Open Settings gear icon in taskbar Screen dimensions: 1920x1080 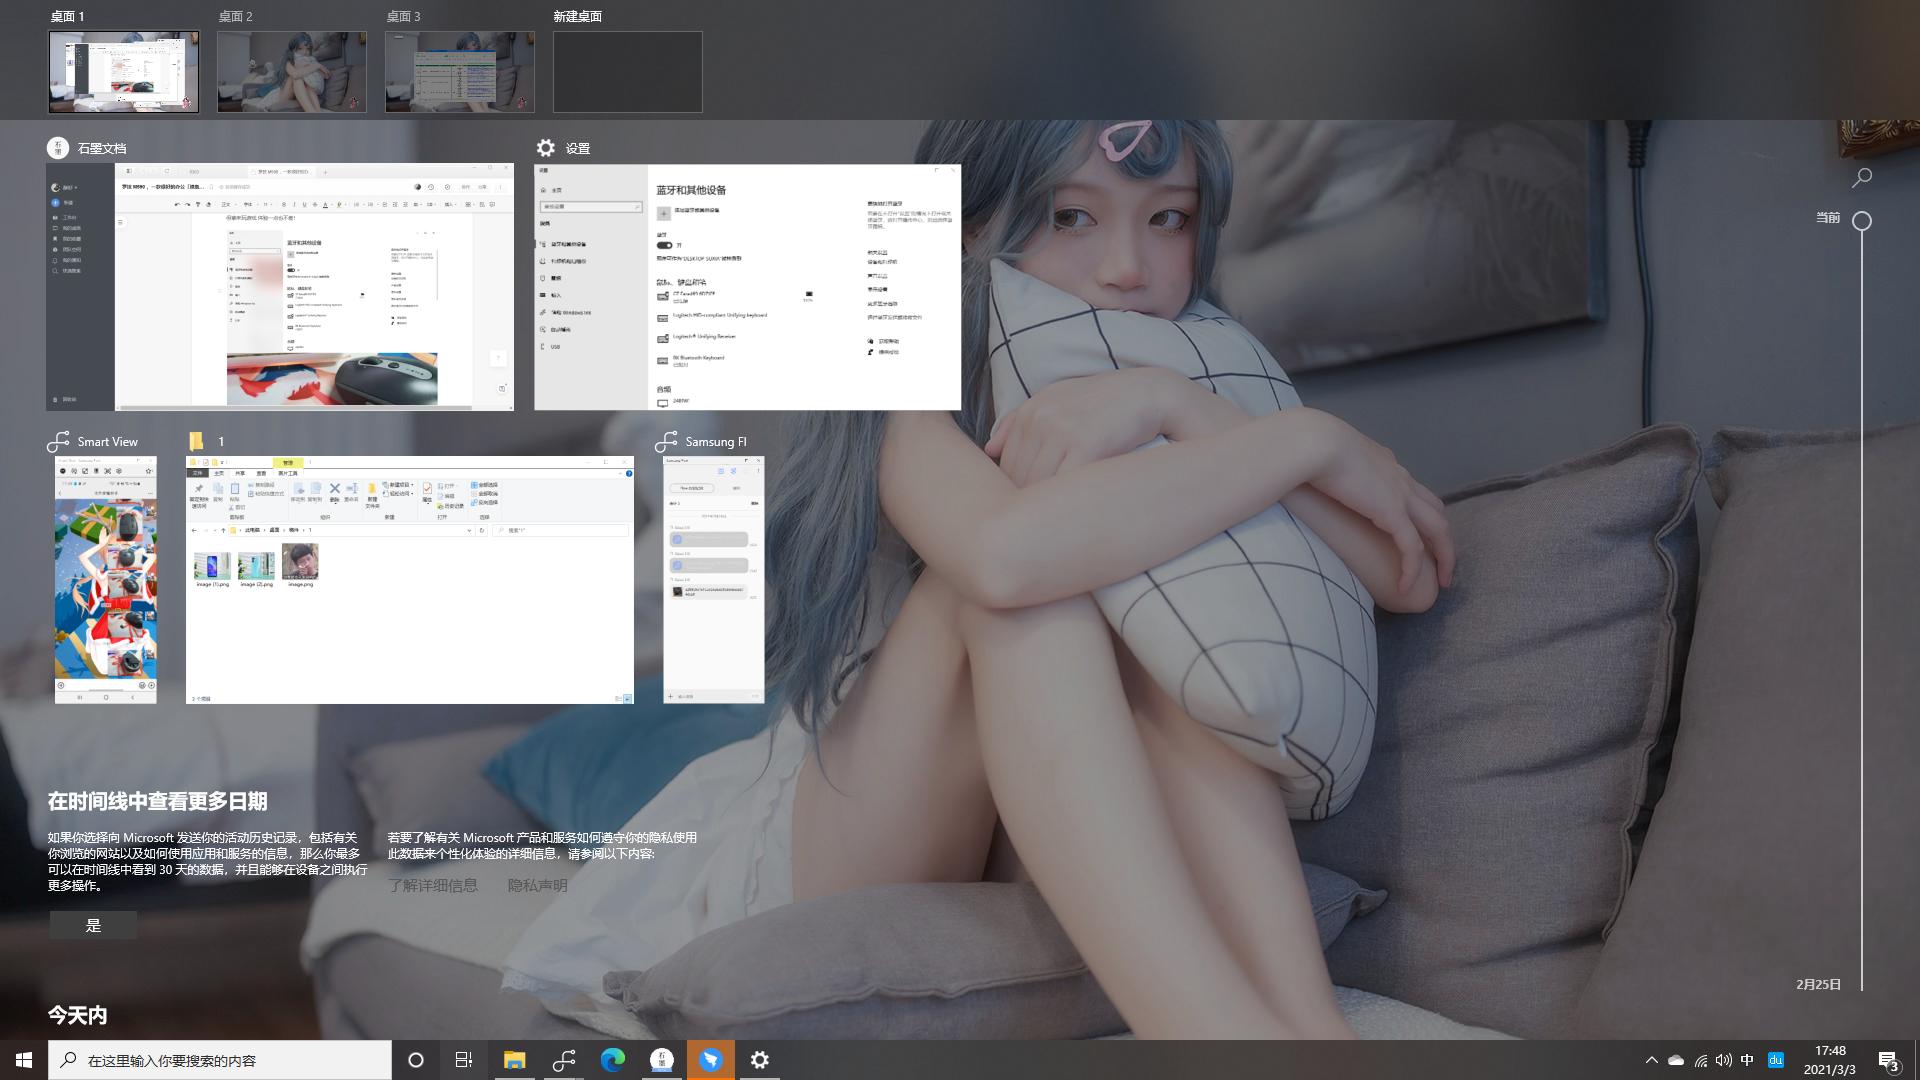coord(760,1060)
